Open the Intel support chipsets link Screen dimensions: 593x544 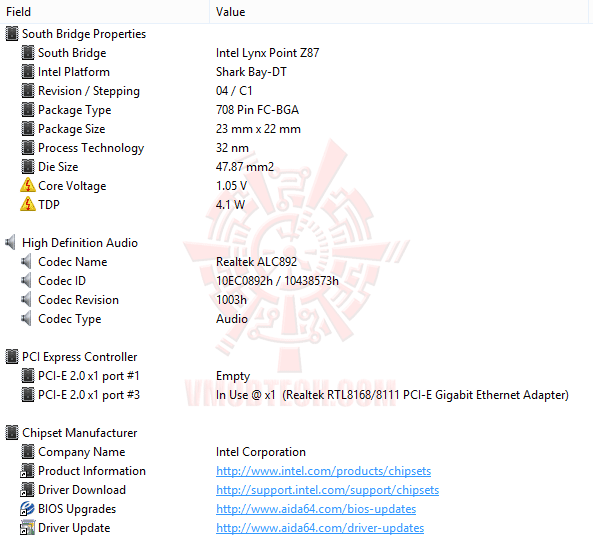click(328, 490)
